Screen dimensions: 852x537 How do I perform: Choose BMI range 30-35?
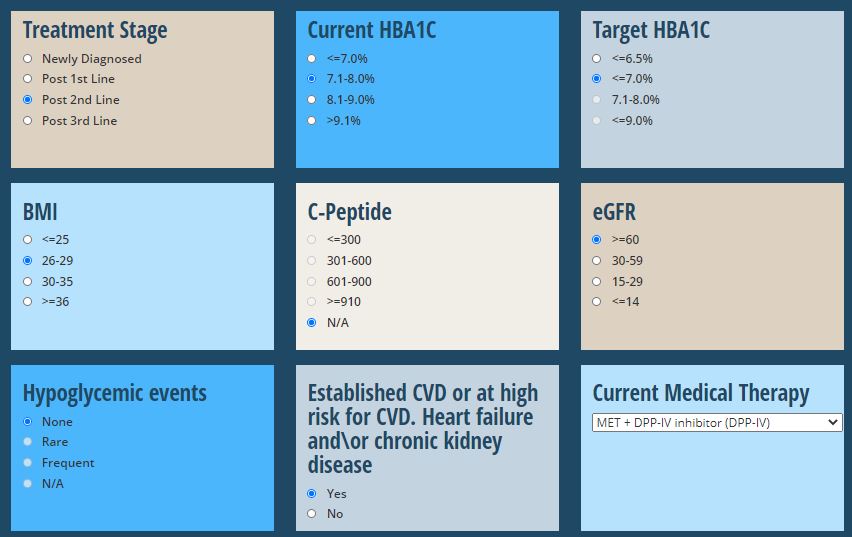pyautogui.click(x=28, y=282)
